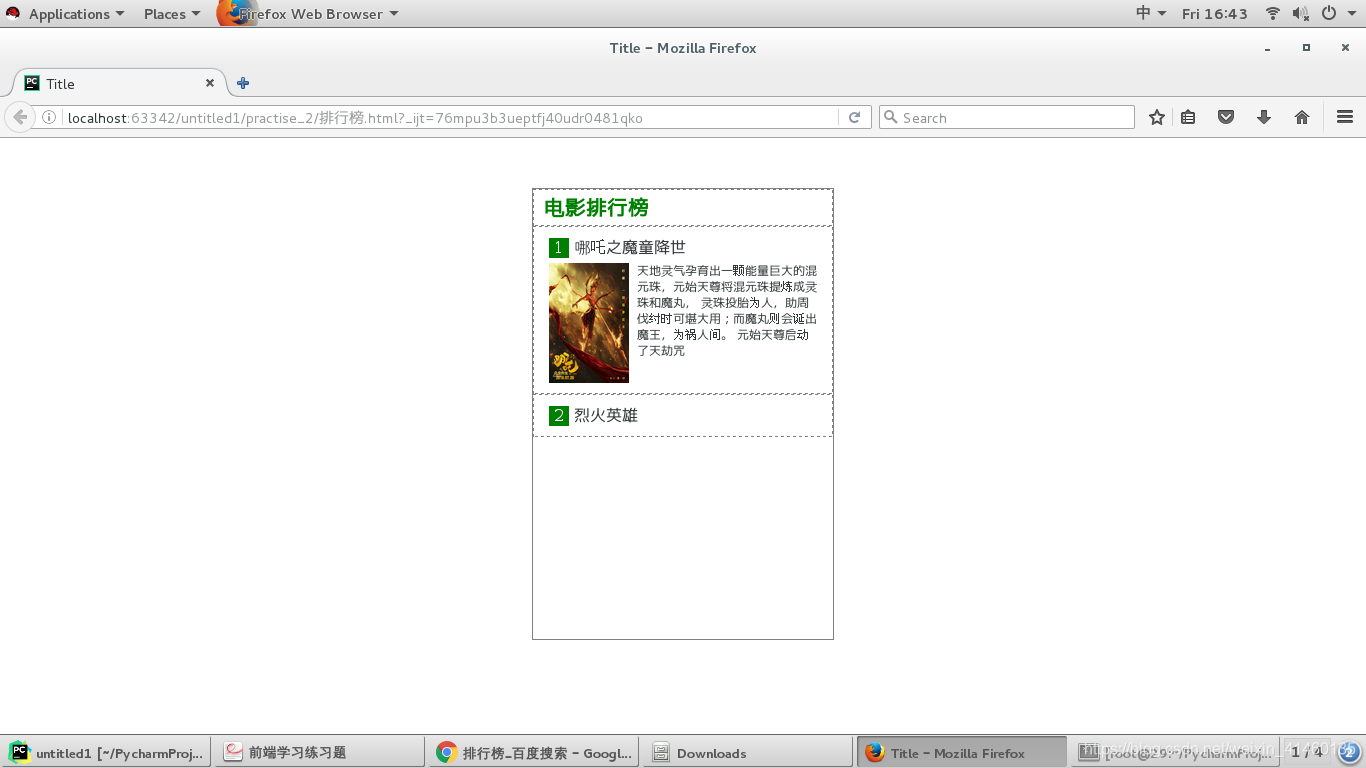Show bookmarks list icon
The width and height of the screenshot is (1366, 768).
tap(1188, 118)
